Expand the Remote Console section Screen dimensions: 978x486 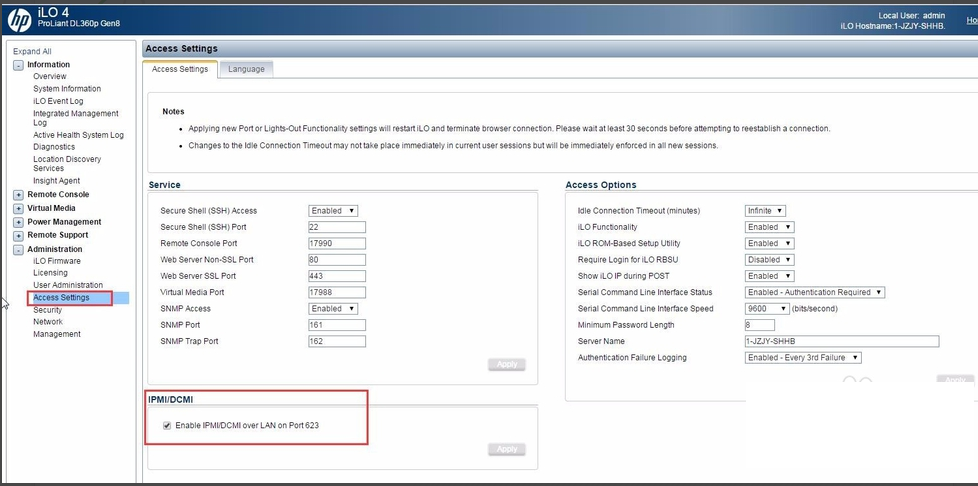pyautogui.click(x=19, y=195)
